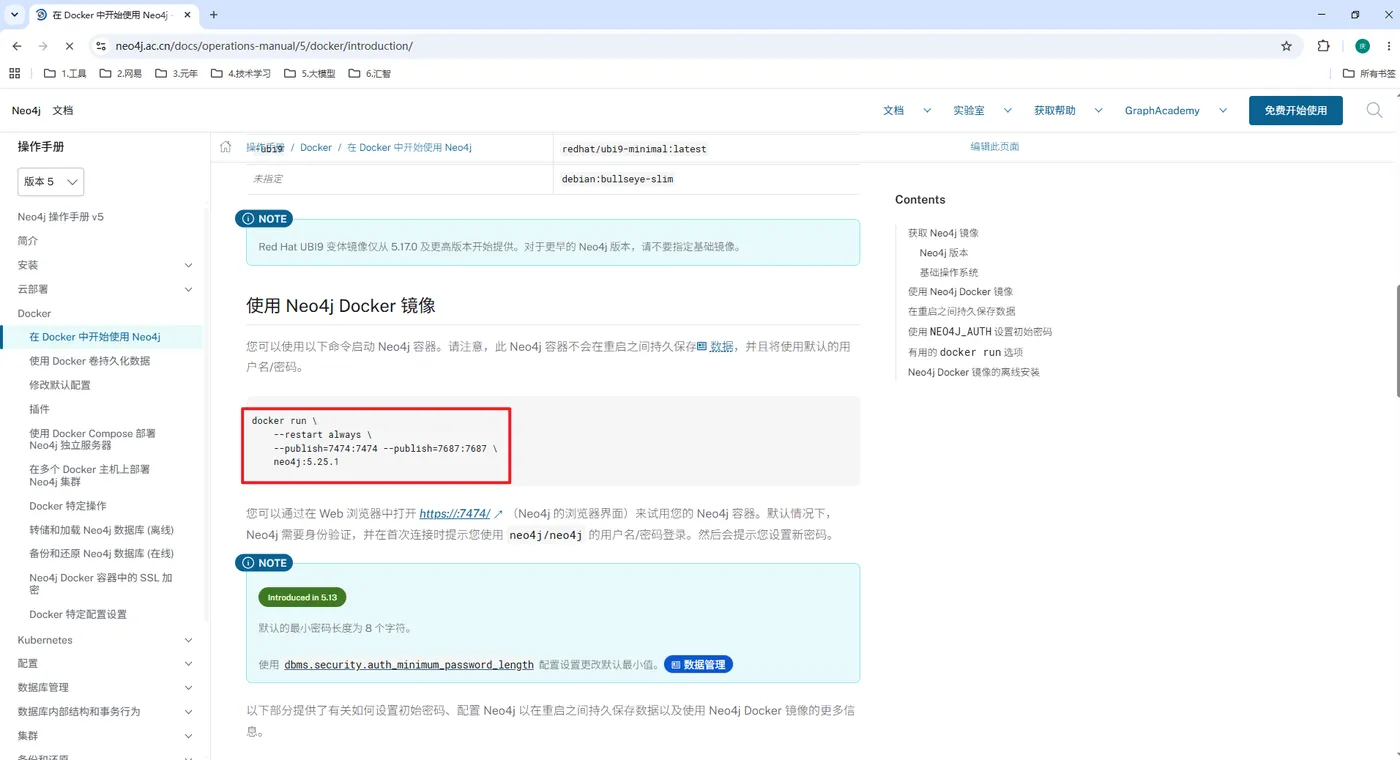Viewport: 1400px width, 760px height.
Task: Go to docs home via breadcrumb home icon
Action: click(226, 147)
